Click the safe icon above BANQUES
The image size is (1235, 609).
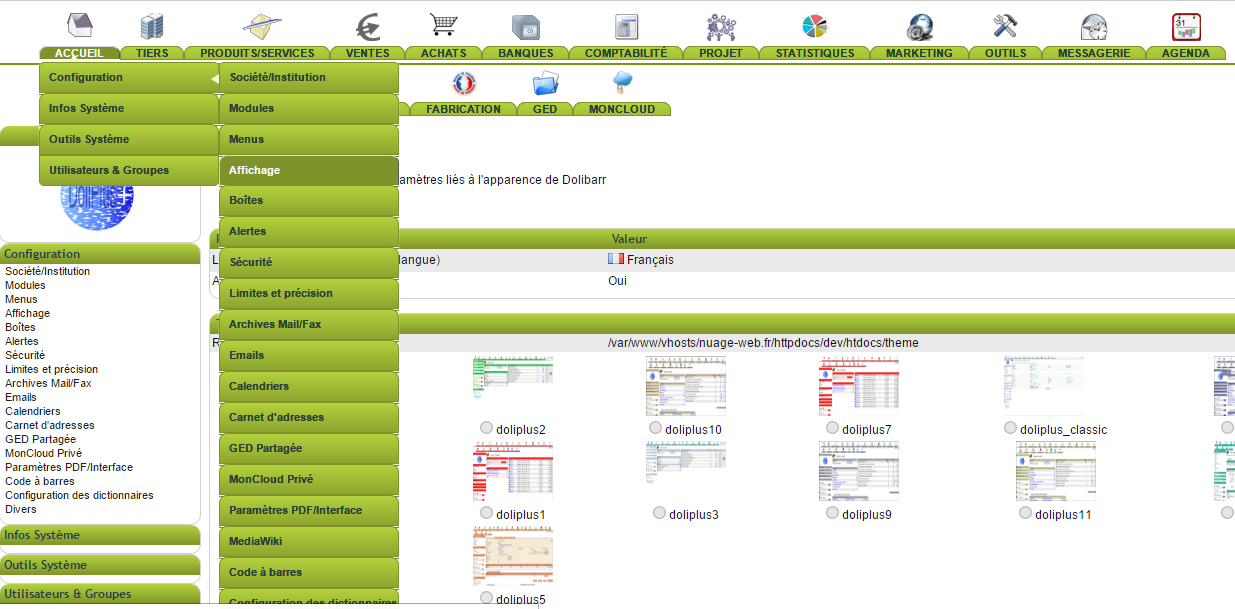[526, 27]
